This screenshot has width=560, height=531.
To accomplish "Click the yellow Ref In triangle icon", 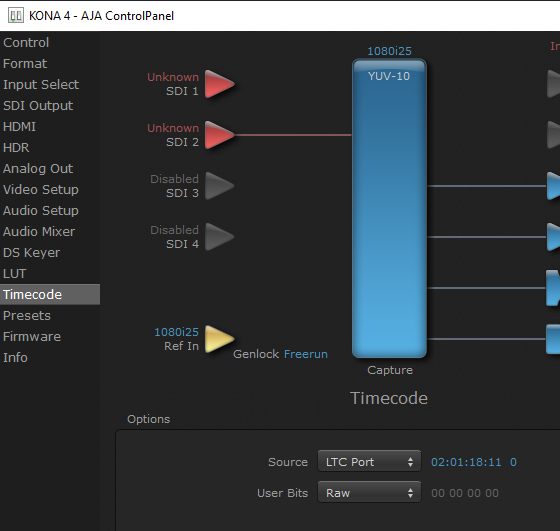I will pyautogui.click(x=219, y=339).
